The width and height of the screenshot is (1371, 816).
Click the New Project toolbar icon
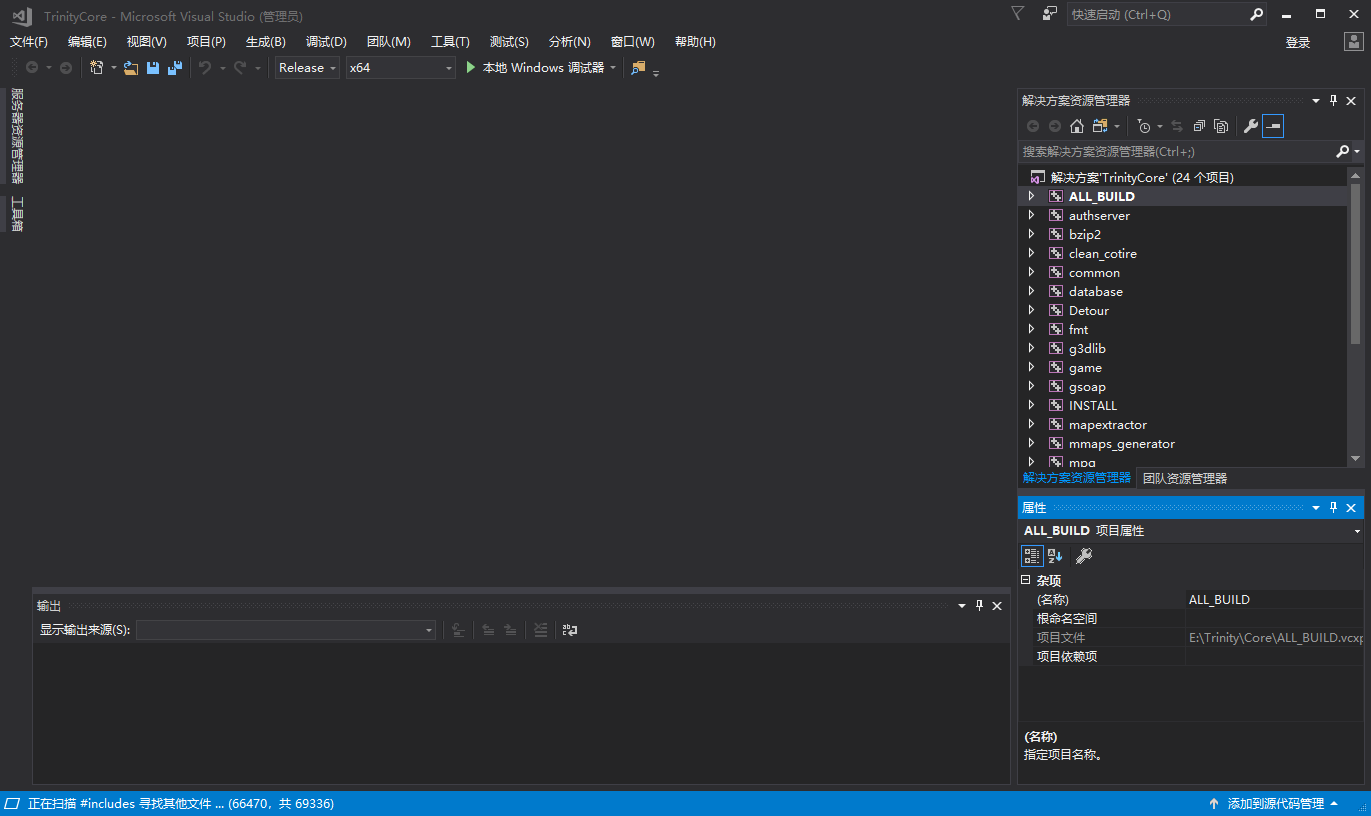97,68
